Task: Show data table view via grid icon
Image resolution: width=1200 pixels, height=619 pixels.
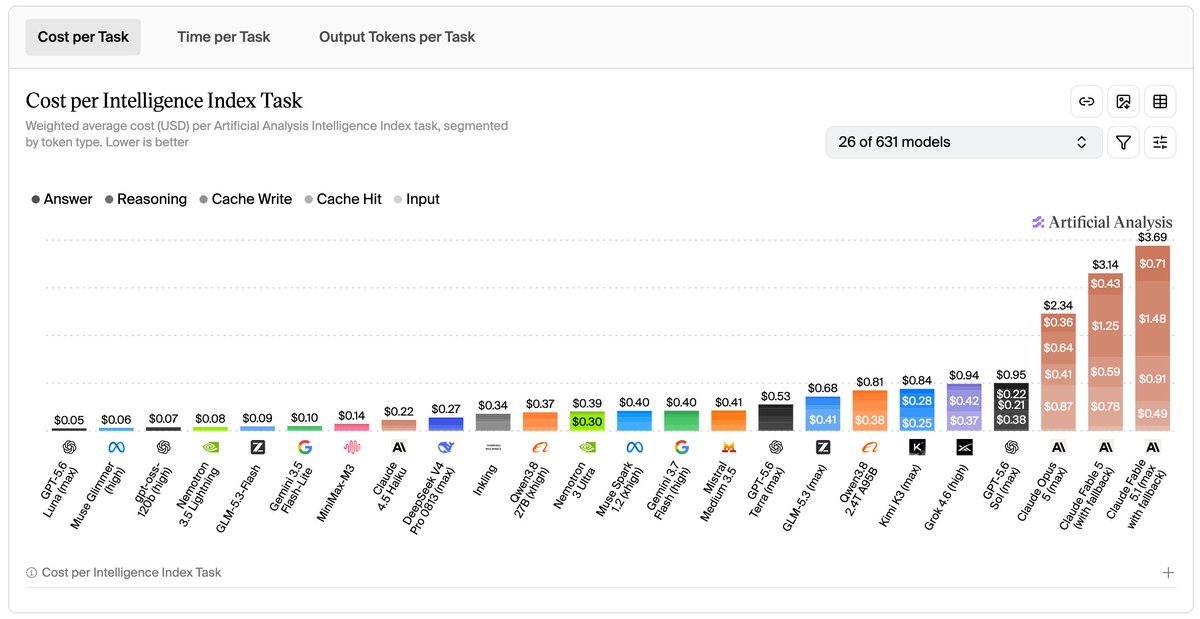Action: pyautogui.click(x=1160, y=101)
